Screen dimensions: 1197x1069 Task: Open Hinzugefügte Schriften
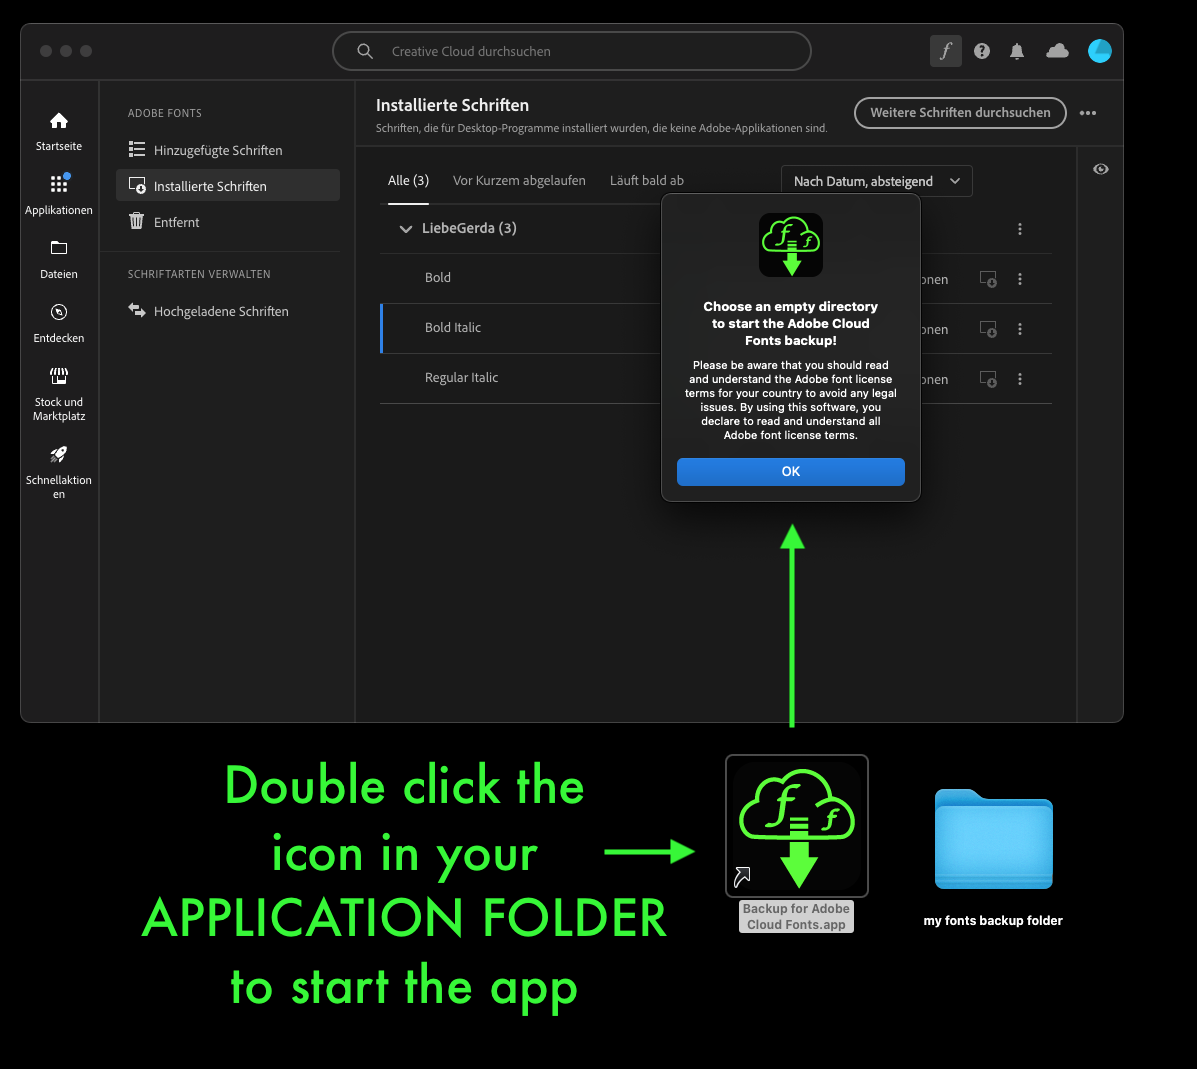(227, 150)
